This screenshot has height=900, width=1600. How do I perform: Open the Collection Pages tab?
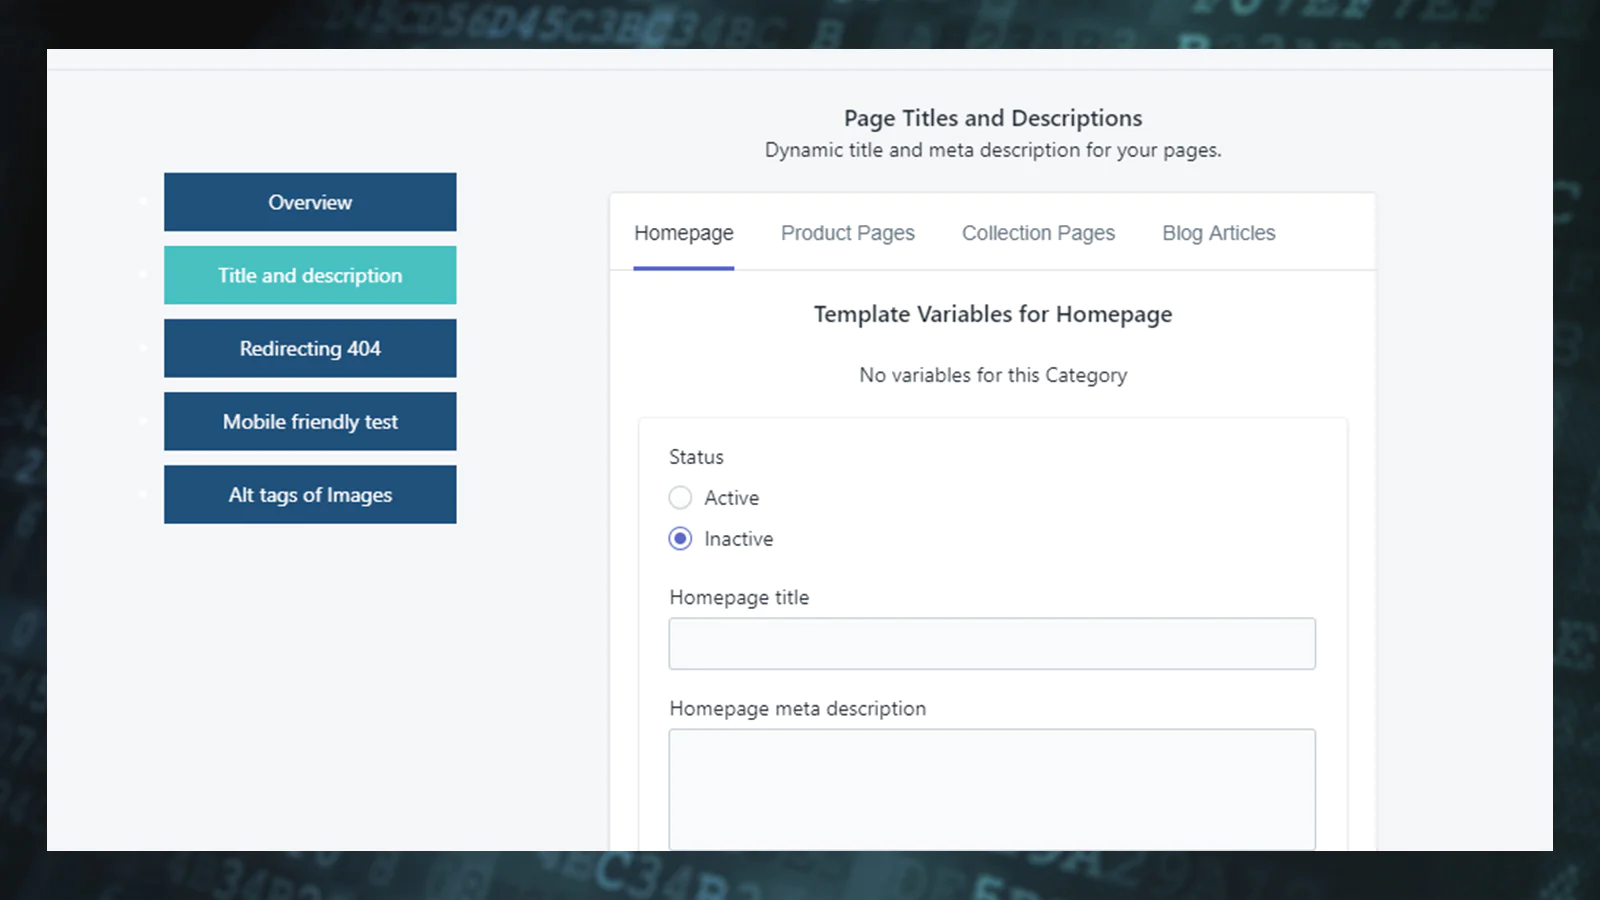pyautogui.click(x=1038, y=233)
